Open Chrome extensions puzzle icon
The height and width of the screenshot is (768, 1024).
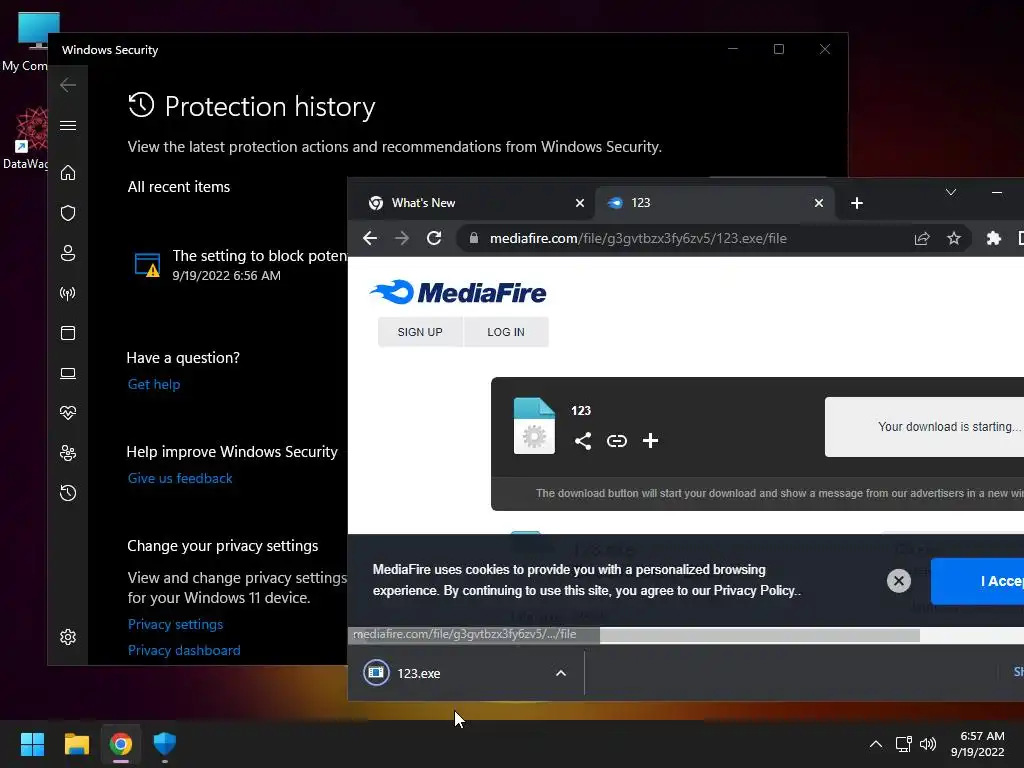(x=993, y=238)
